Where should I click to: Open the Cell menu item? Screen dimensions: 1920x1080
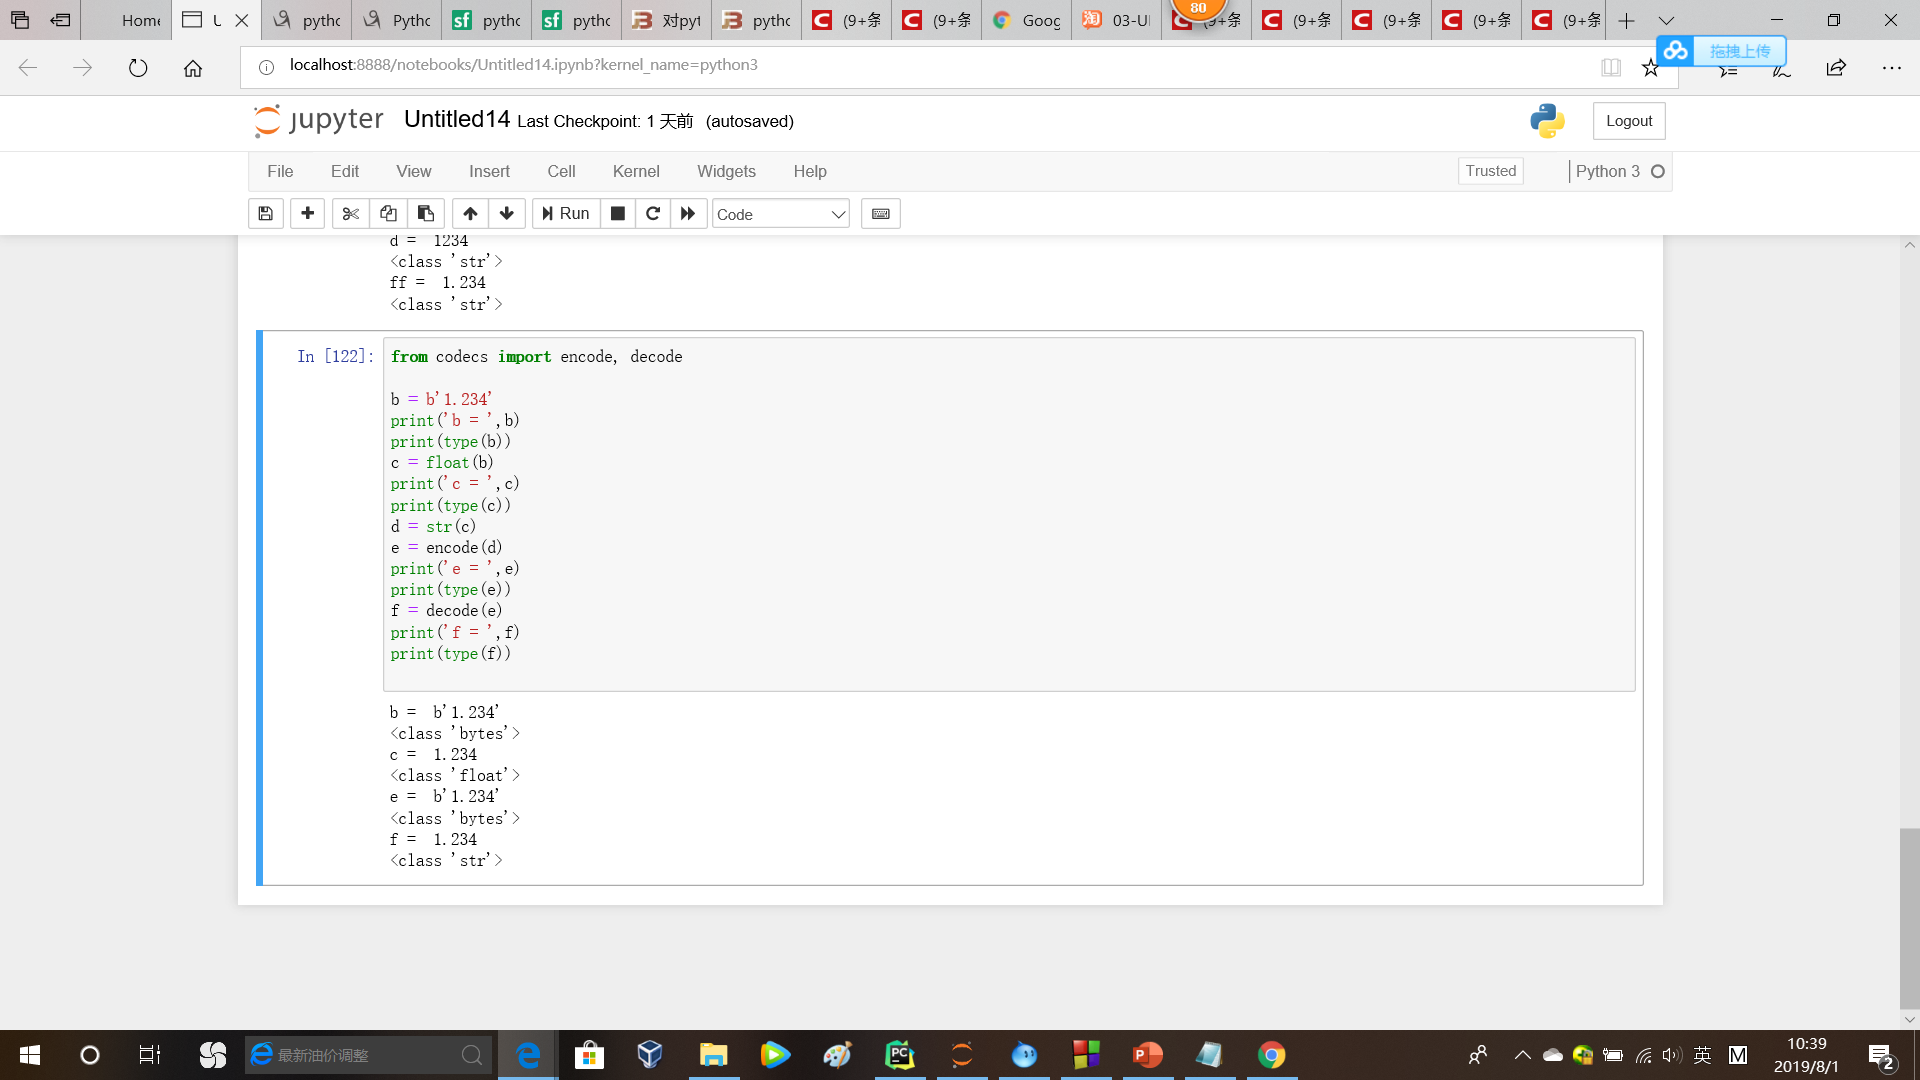pos(560,171)
